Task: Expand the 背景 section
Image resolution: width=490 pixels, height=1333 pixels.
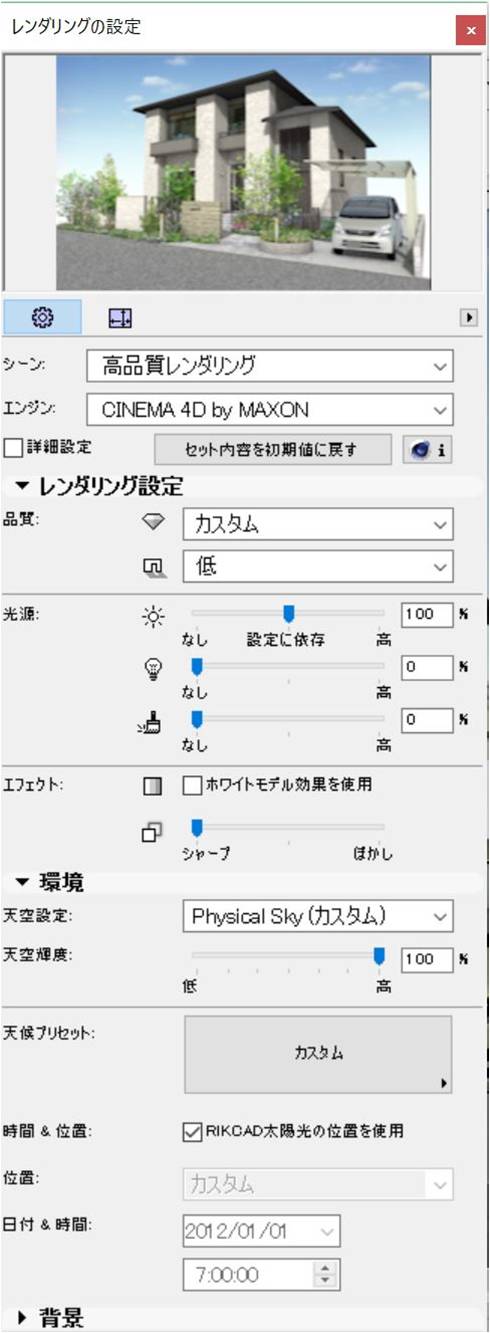Action: click(x=50, y=1318)
